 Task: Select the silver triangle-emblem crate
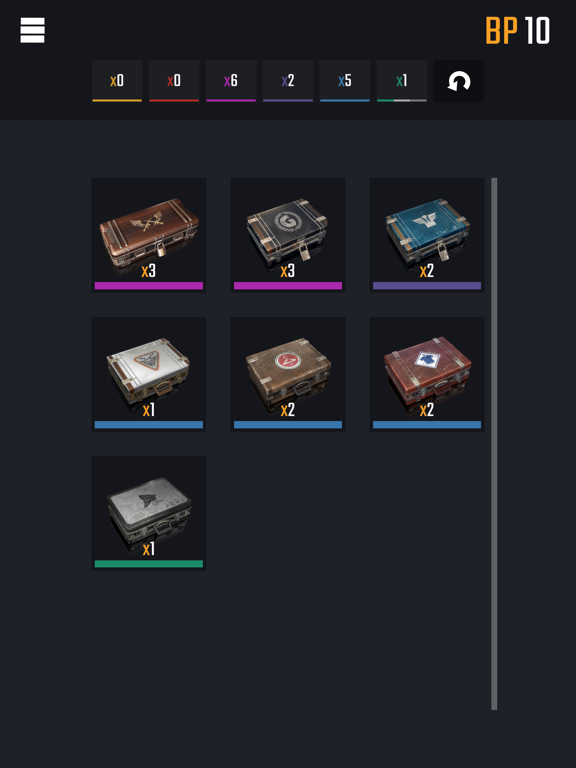pos(149,374)
